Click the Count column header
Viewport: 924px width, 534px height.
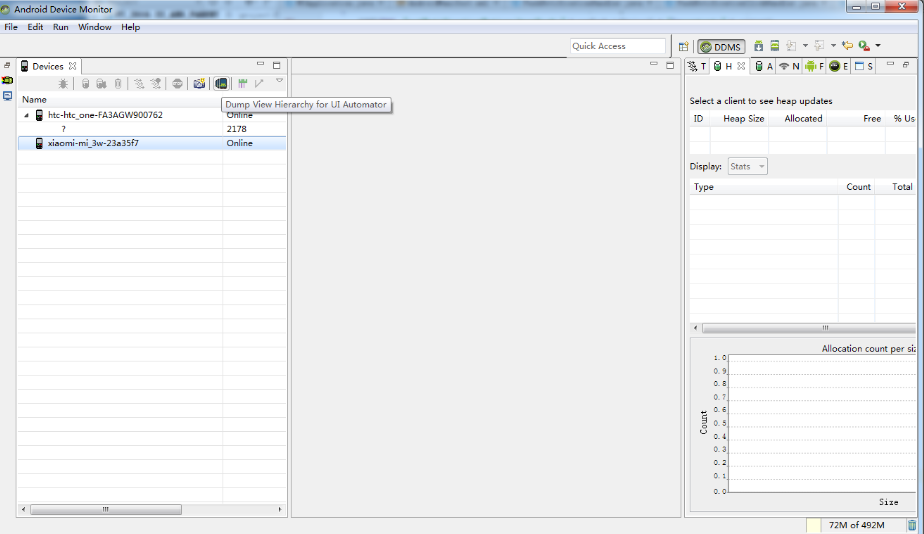coord(858,187)
